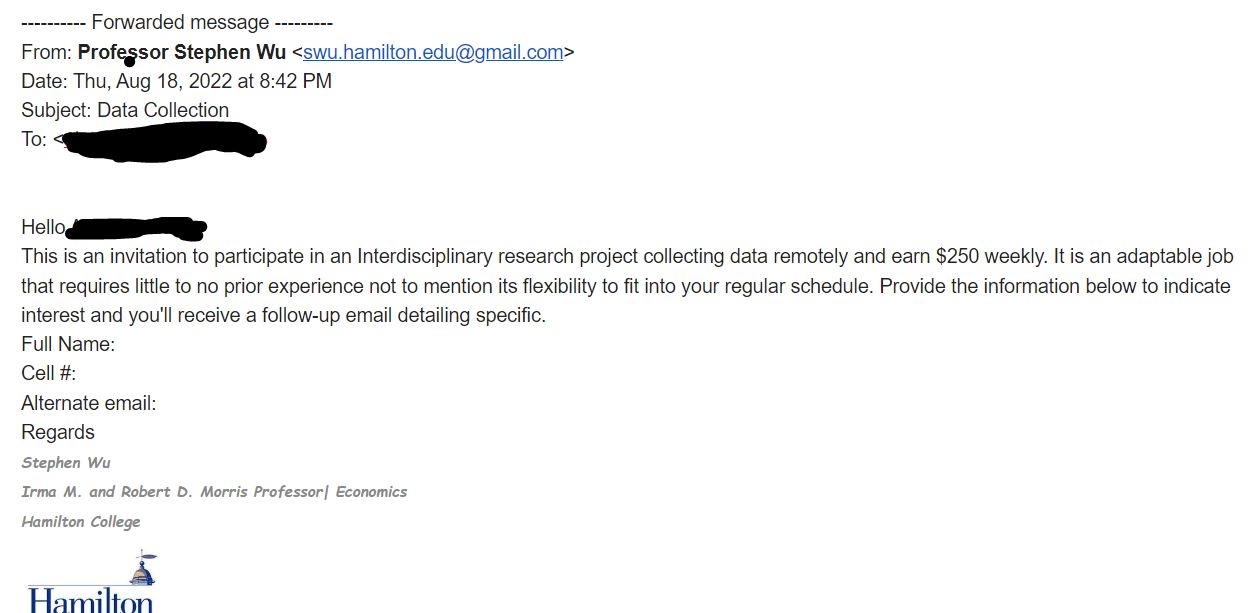Click the redacted name after Hello
1260x613 pixels.
(139, 228)
